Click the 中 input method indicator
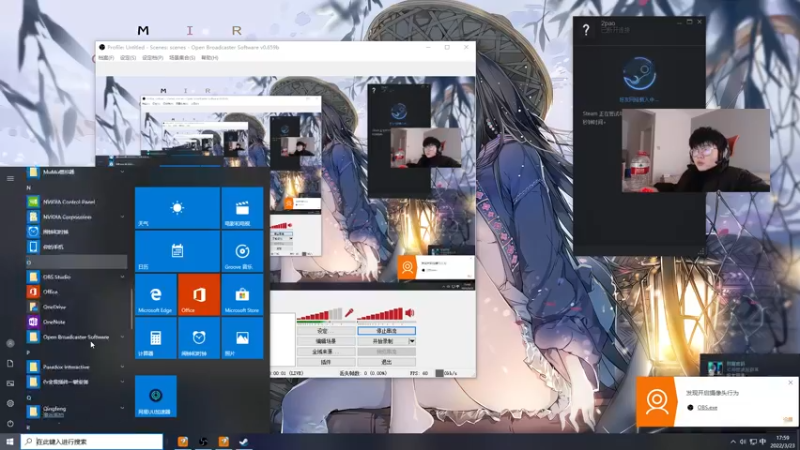Image resolution: width=800 pixels, height=450 pixels. (763, 442)
